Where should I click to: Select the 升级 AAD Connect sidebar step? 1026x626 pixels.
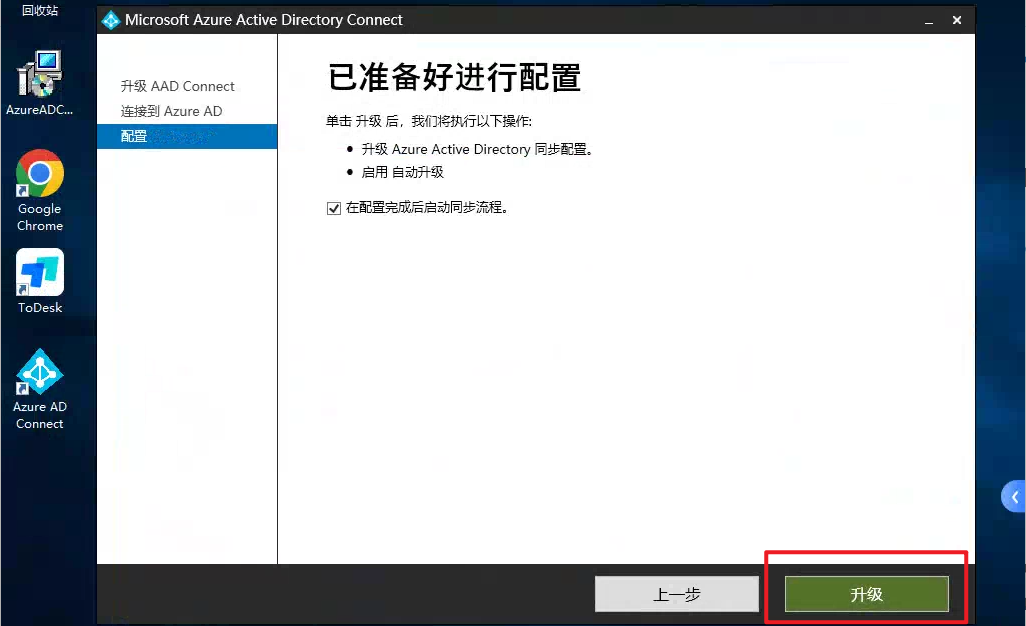pyautogui.click(x=178, y=86)
